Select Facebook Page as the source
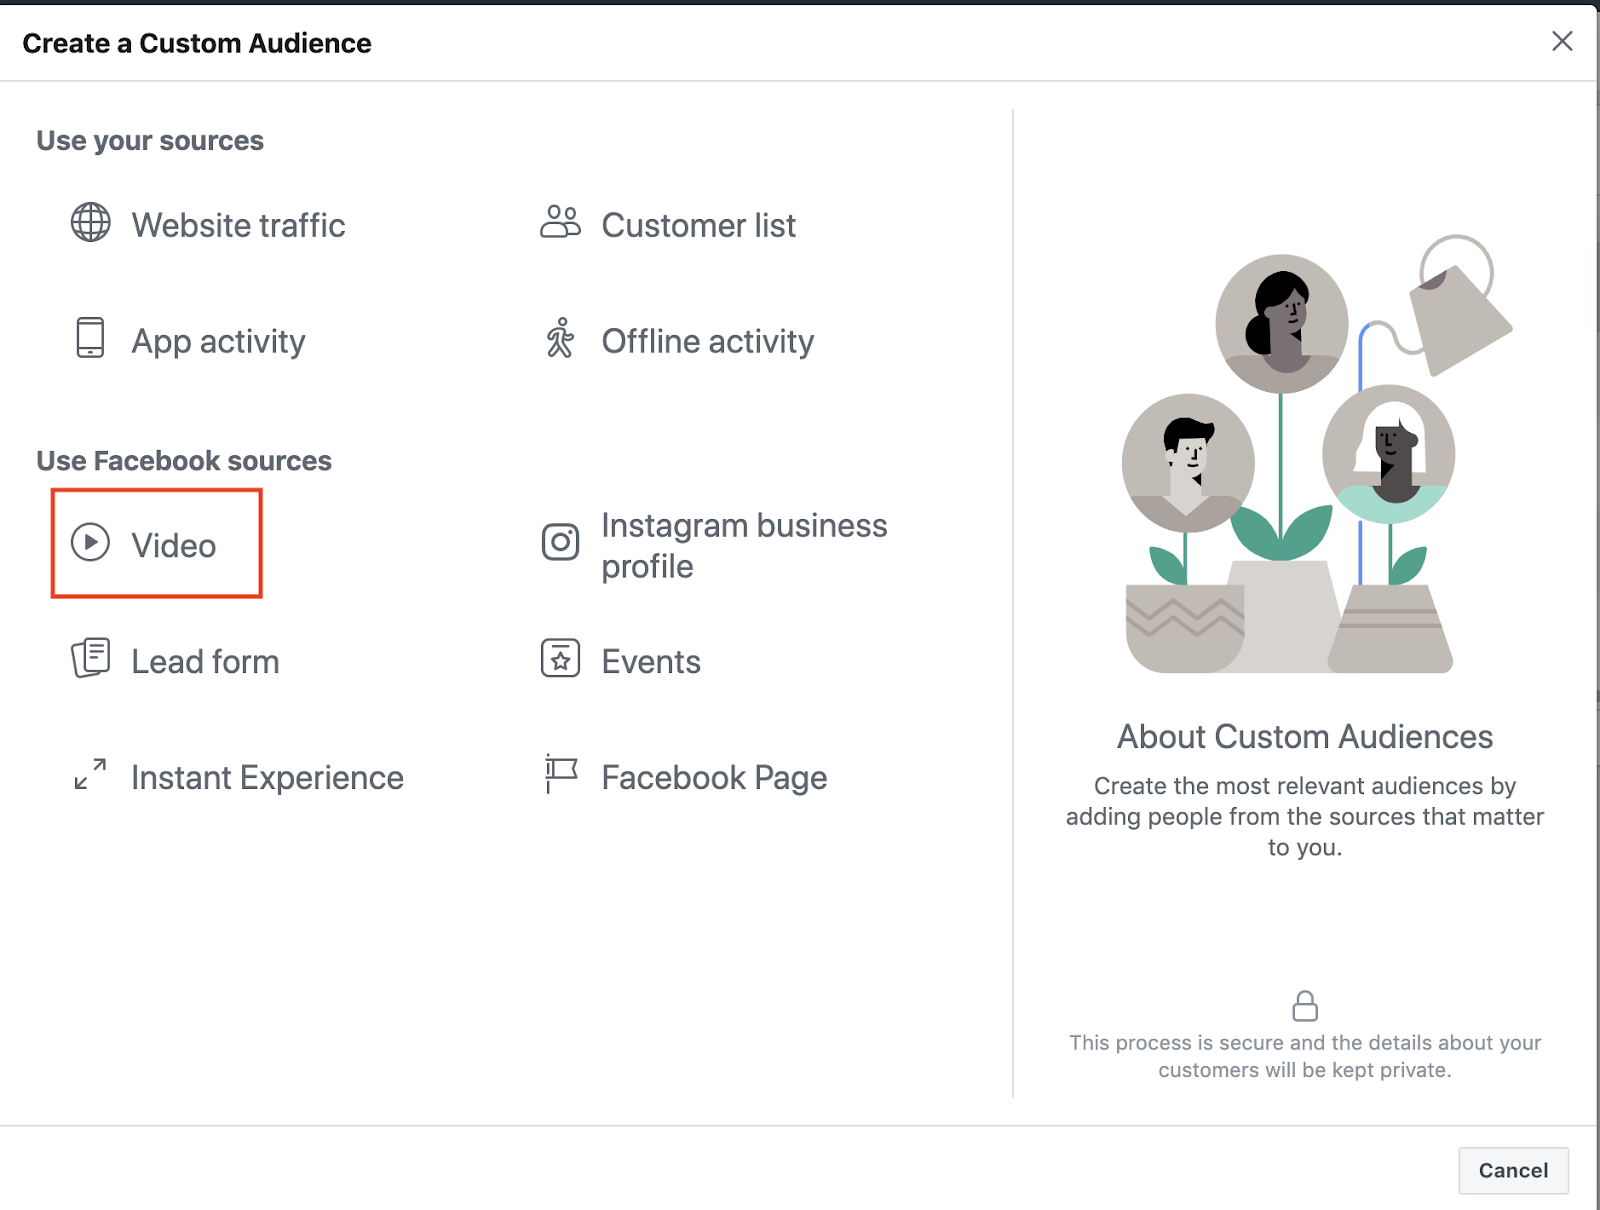 click(714, 778)
